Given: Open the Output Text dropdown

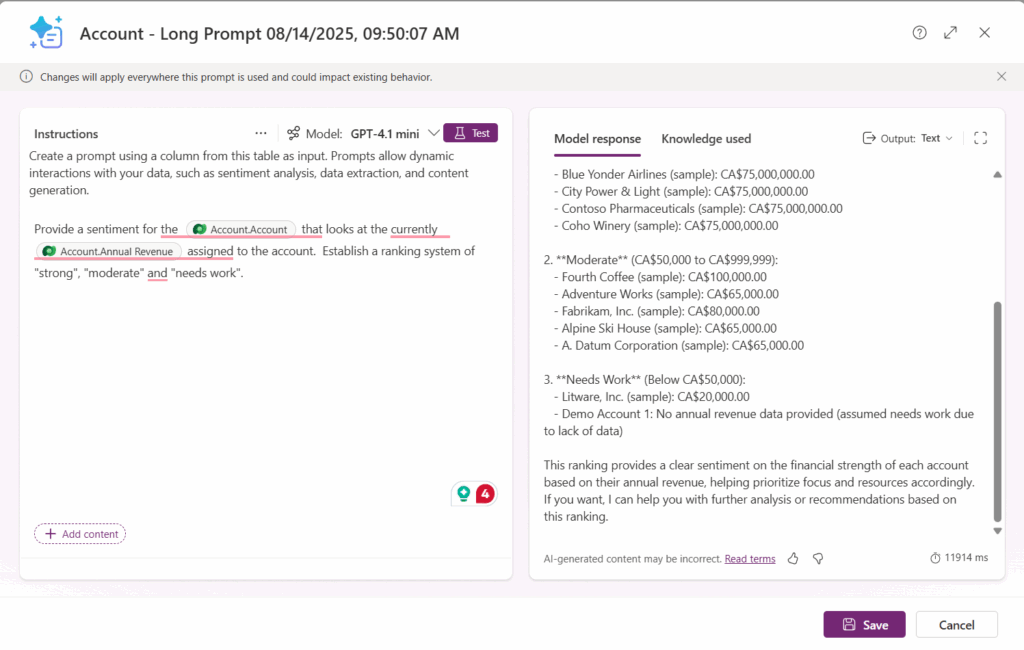Looking at the screenshot, I should tap(916, 138).
